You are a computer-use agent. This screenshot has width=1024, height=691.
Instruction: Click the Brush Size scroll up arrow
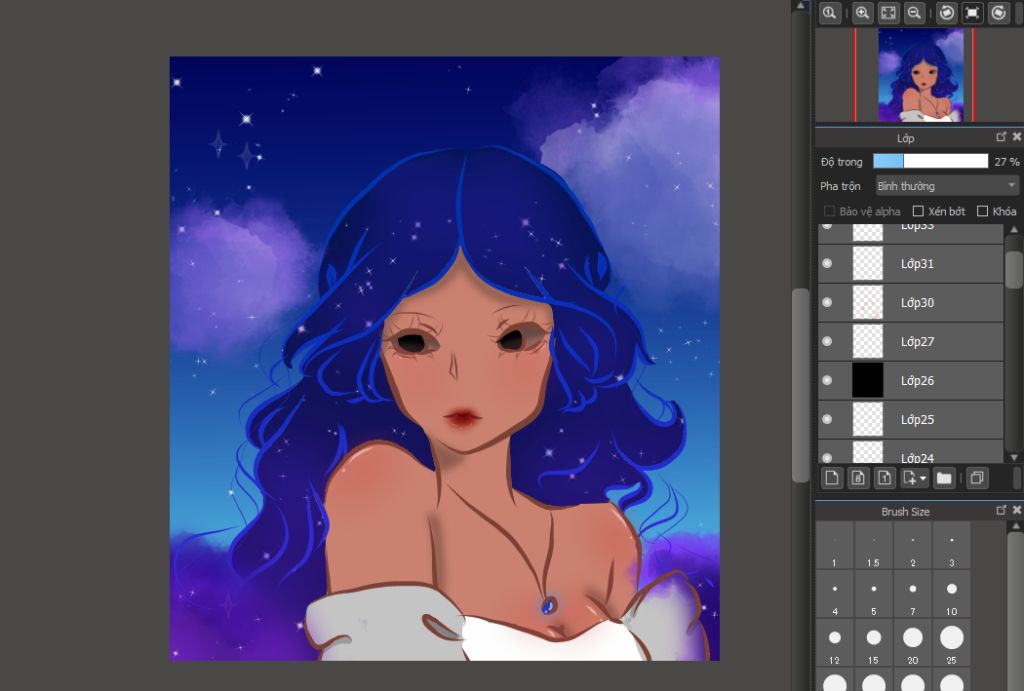click(1016, 526)
